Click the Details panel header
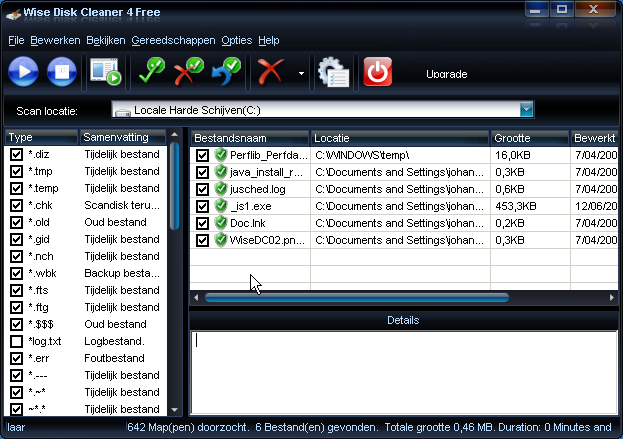The image size is (623, 439). [x=403, y=320]
